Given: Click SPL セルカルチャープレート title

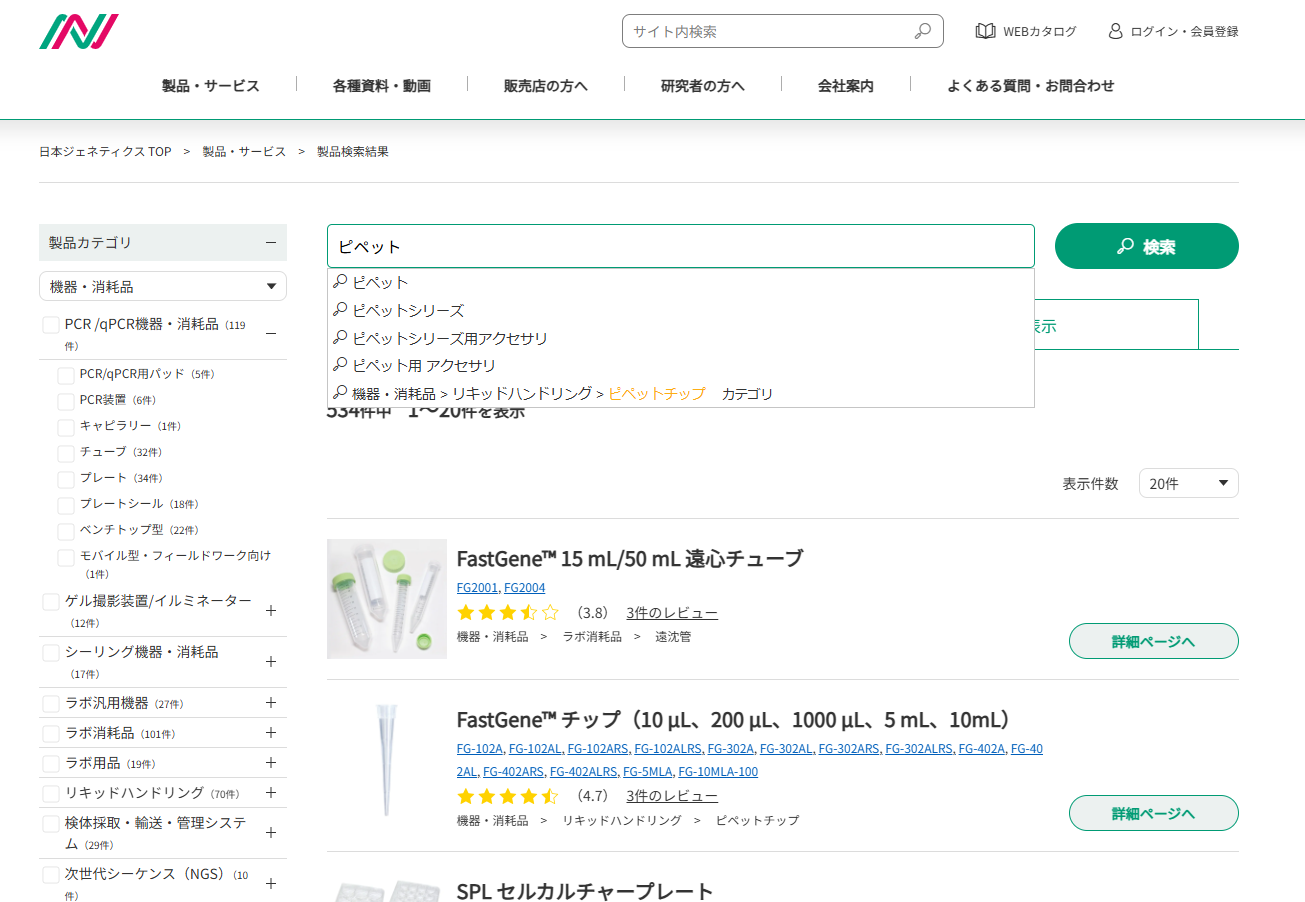Looking at the screenshot, I should click(x=585, y=891).
